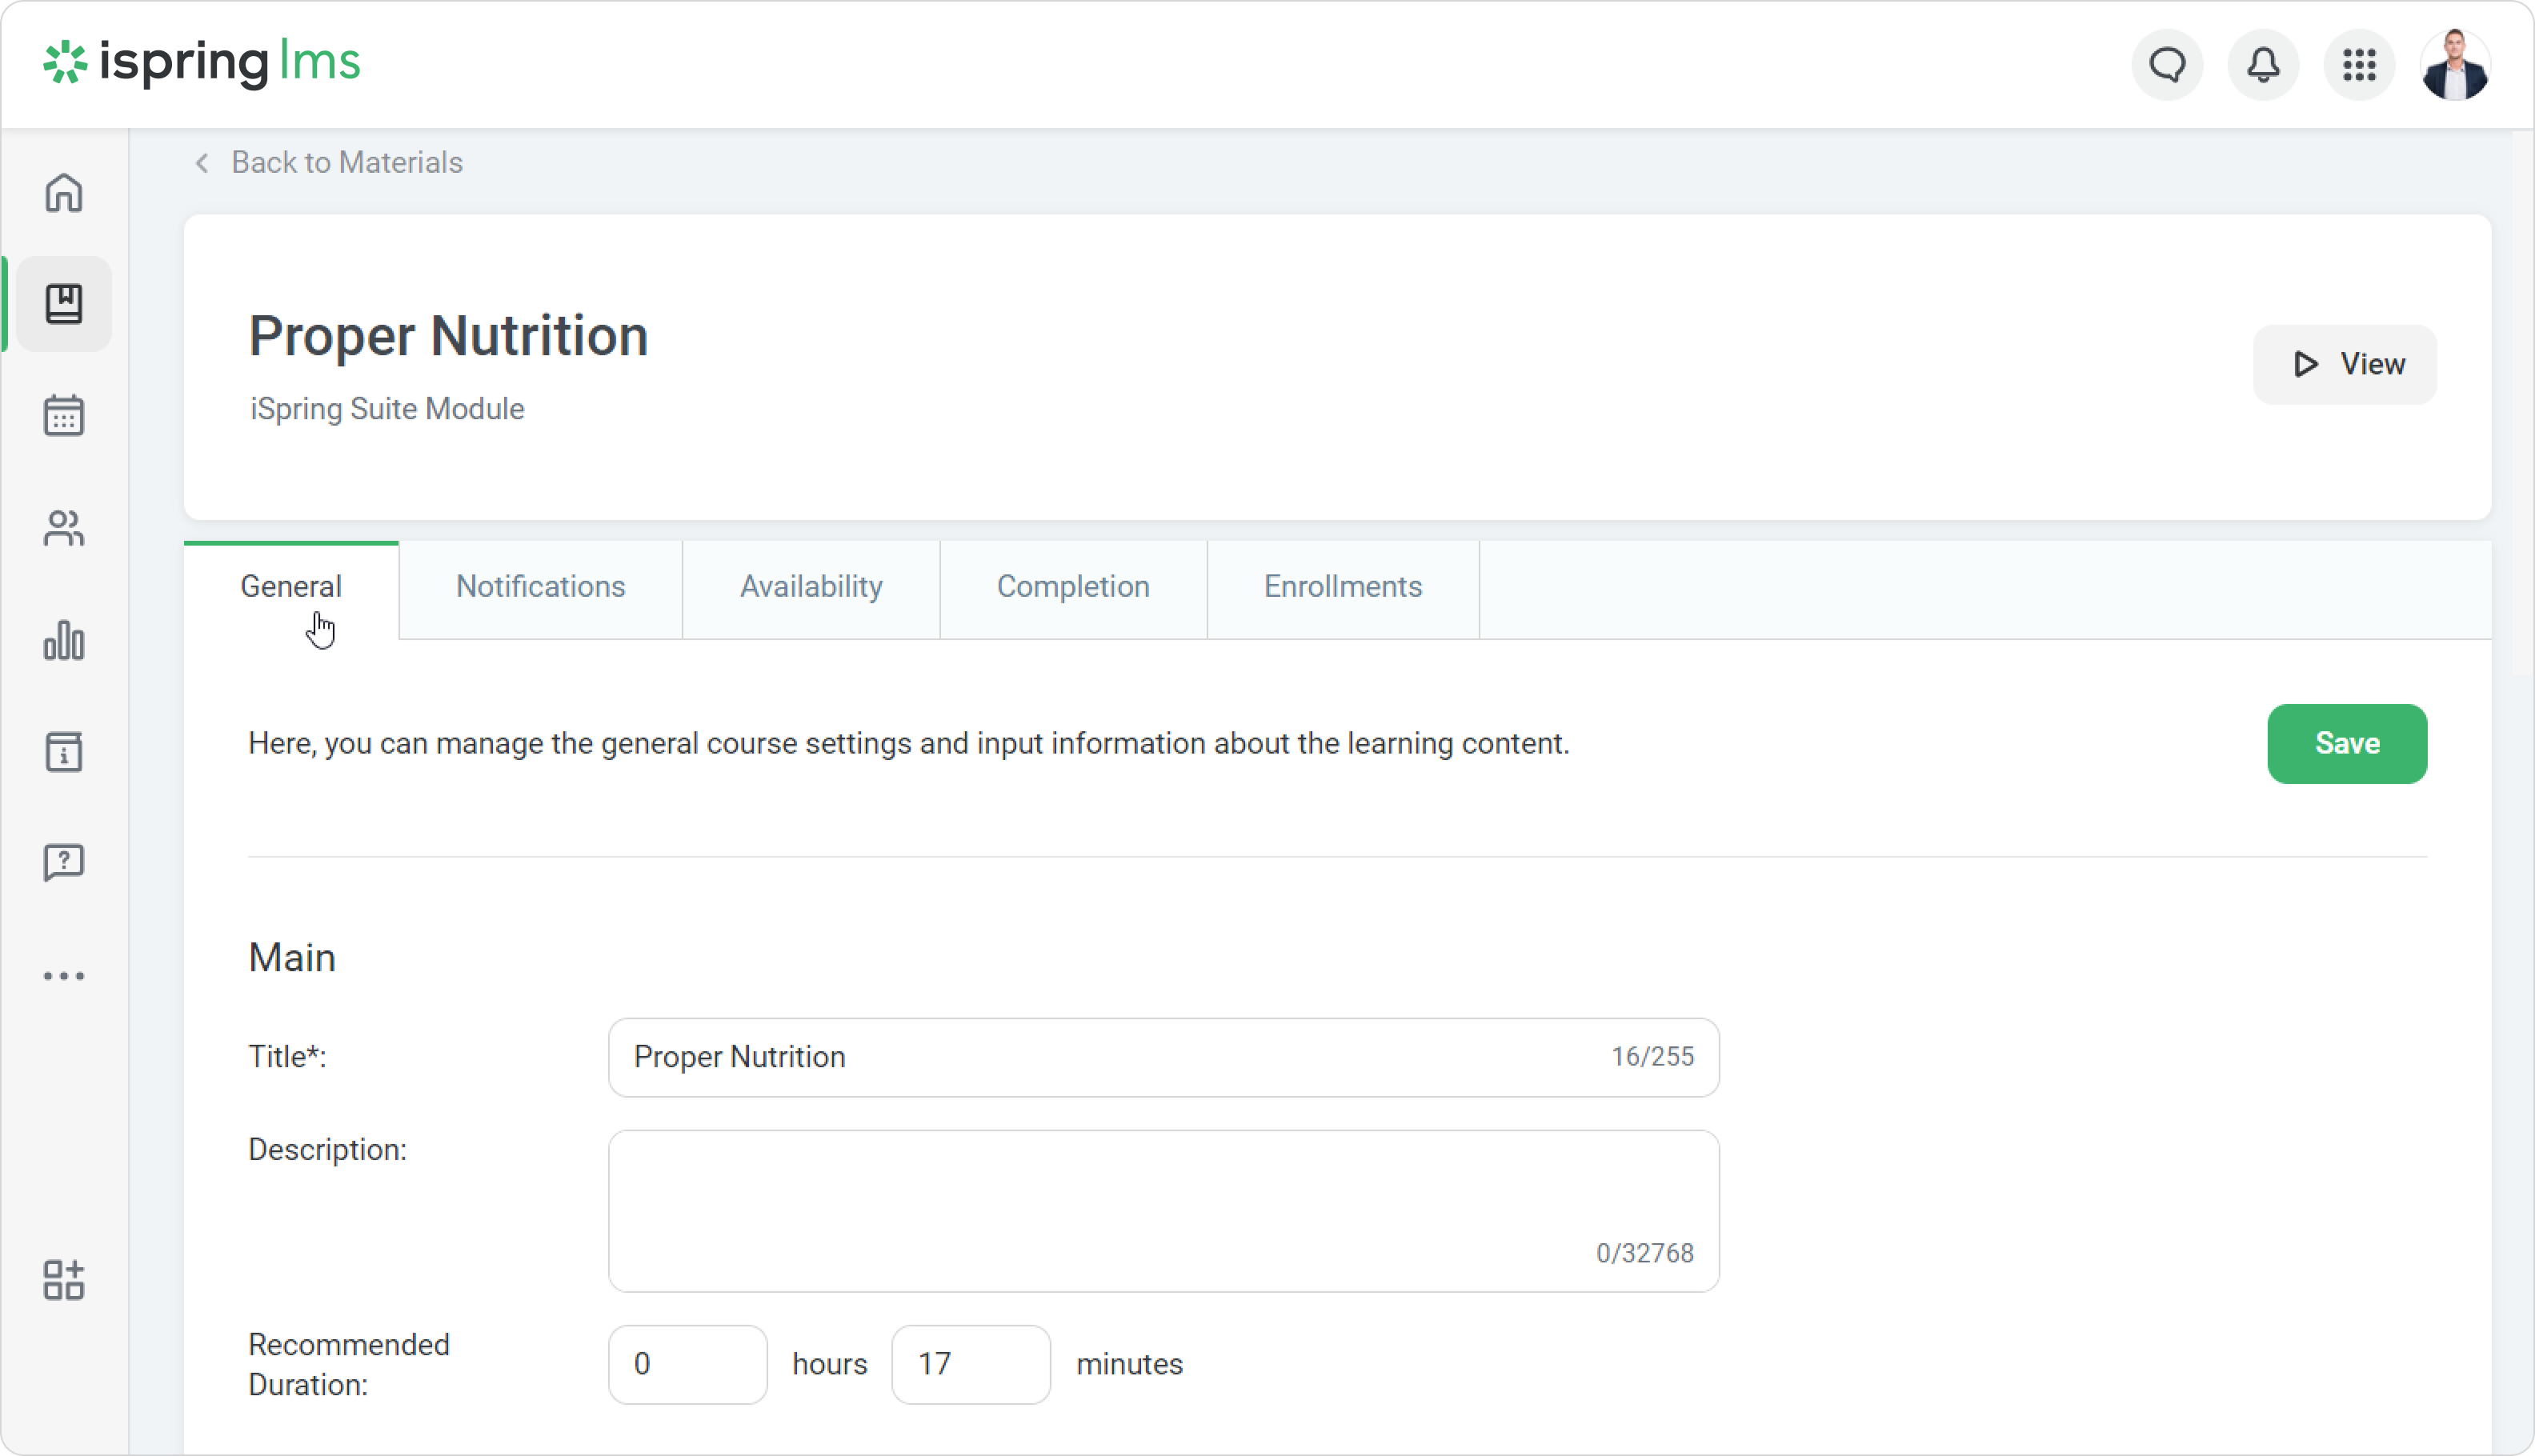The width and height of the screenshot is (2535, 1456).
Task: Open the Home icon in sidebar
Action: click(x=64, y=193)
